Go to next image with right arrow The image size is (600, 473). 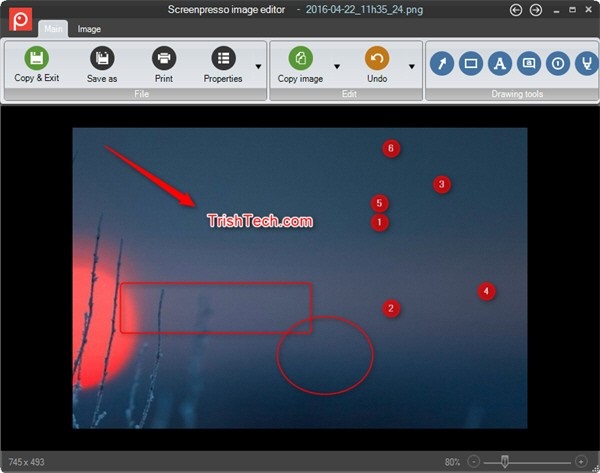(x=536, y=10)
